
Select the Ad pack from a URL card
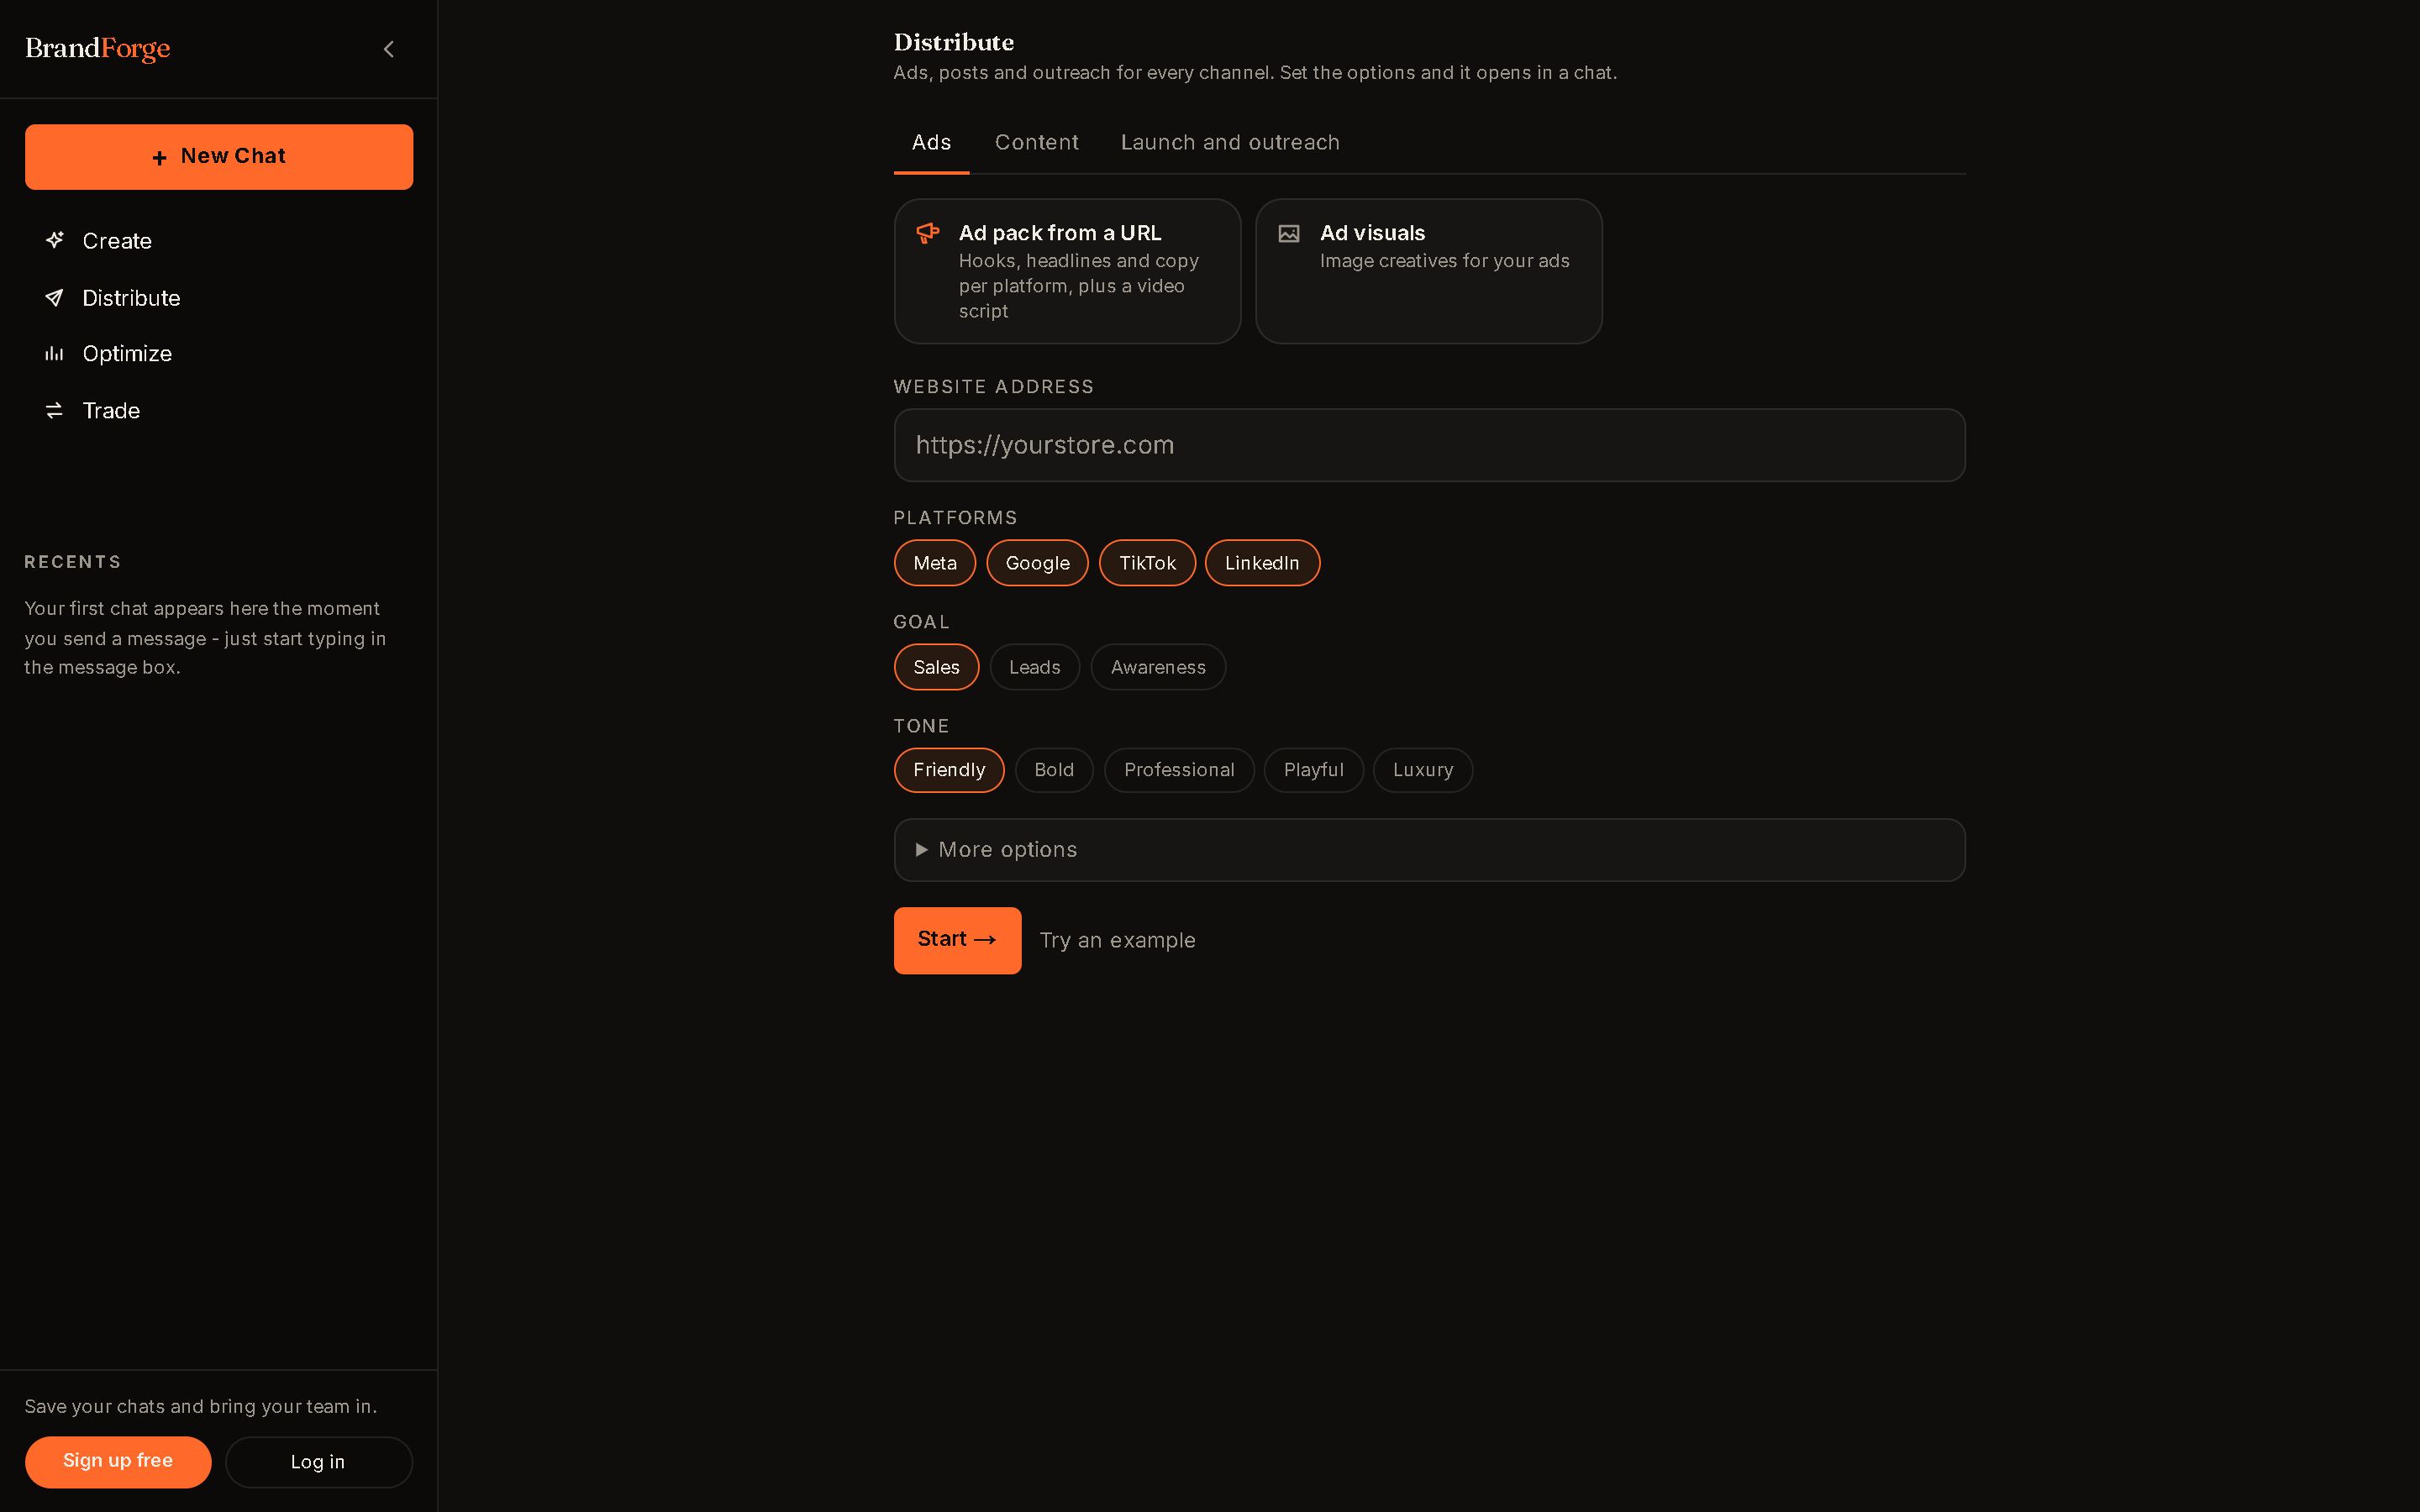pyautogui.click(x=1067, y=271)
